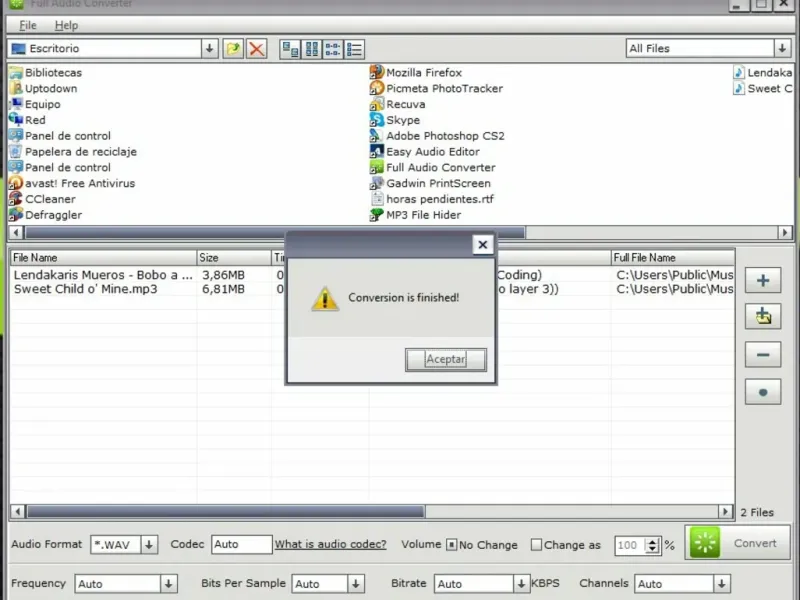Select avast! Free Antivirus shortcut
The width and height of the screenshot is (800, 600).
coord(72,183)
